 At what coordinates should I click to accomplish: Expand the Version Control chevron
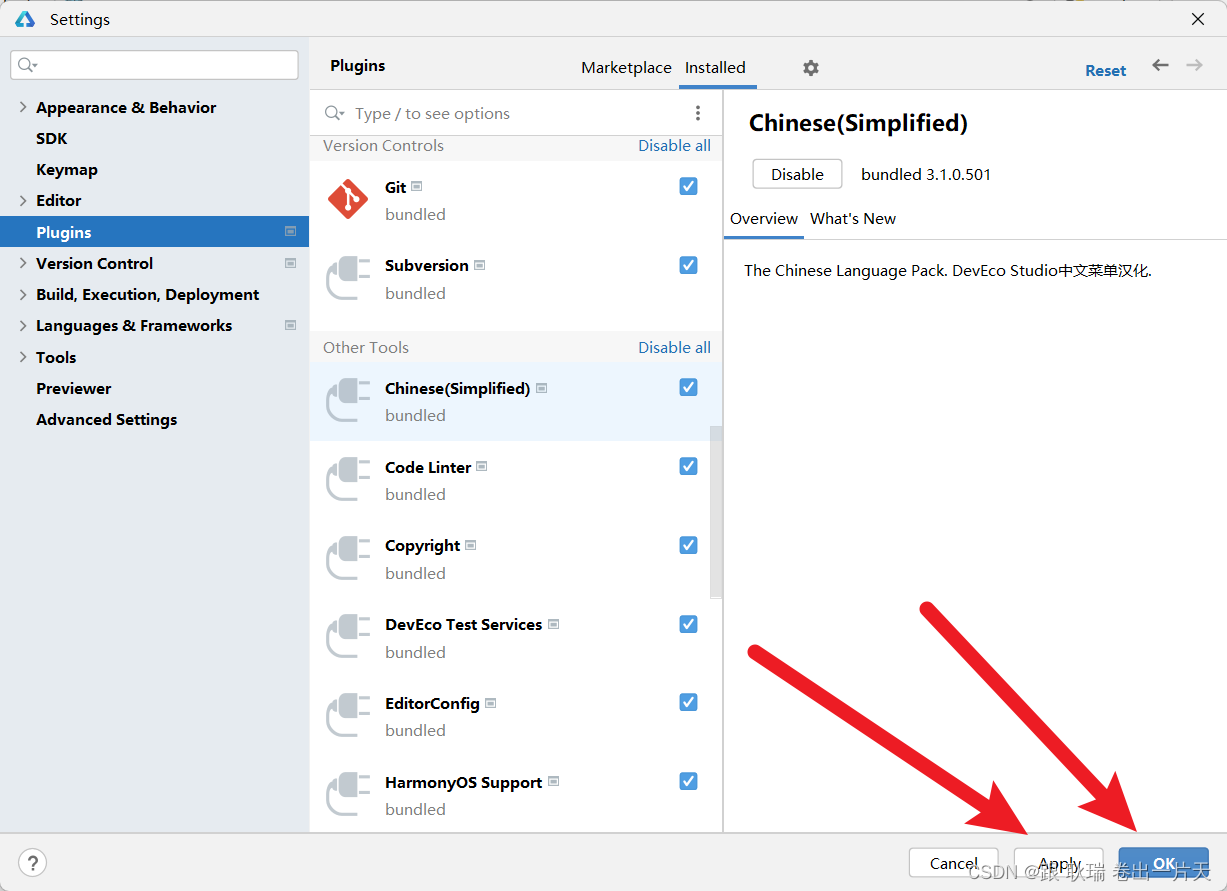tap(23, 263)
